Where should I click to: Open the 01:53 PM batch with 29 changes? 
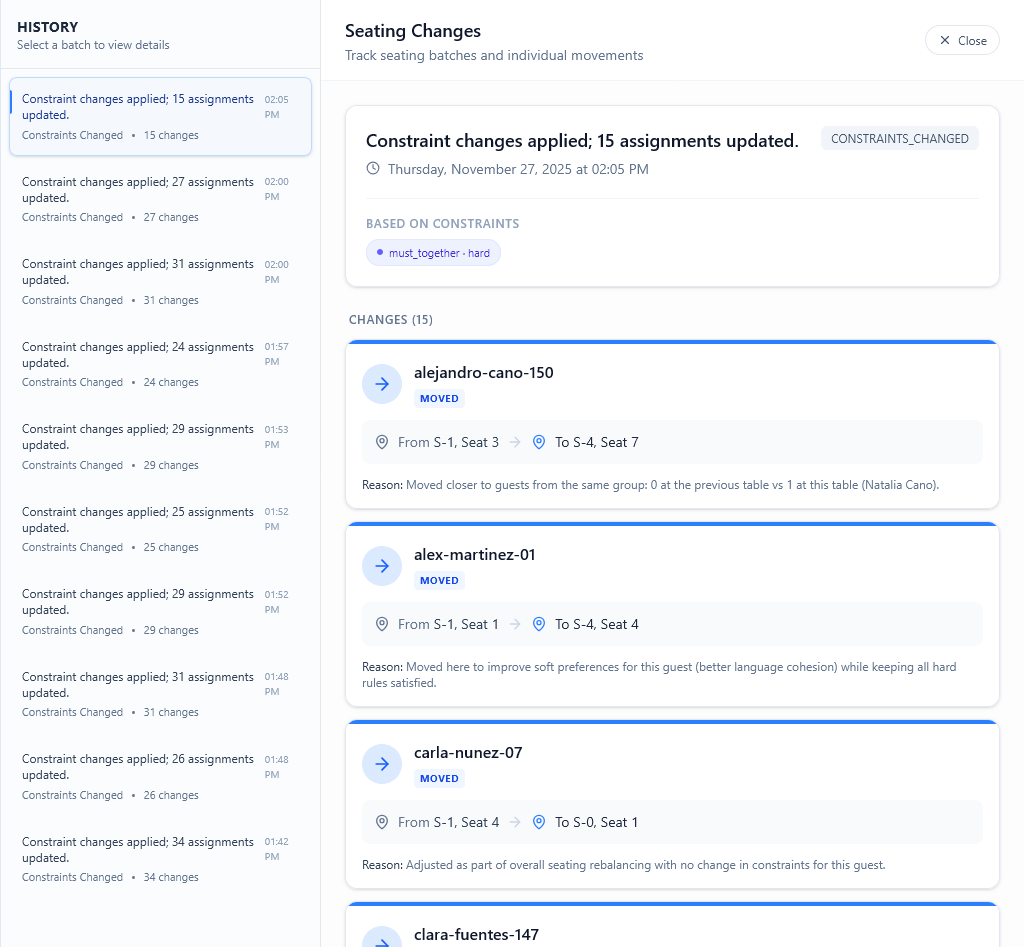click(160, 446)
